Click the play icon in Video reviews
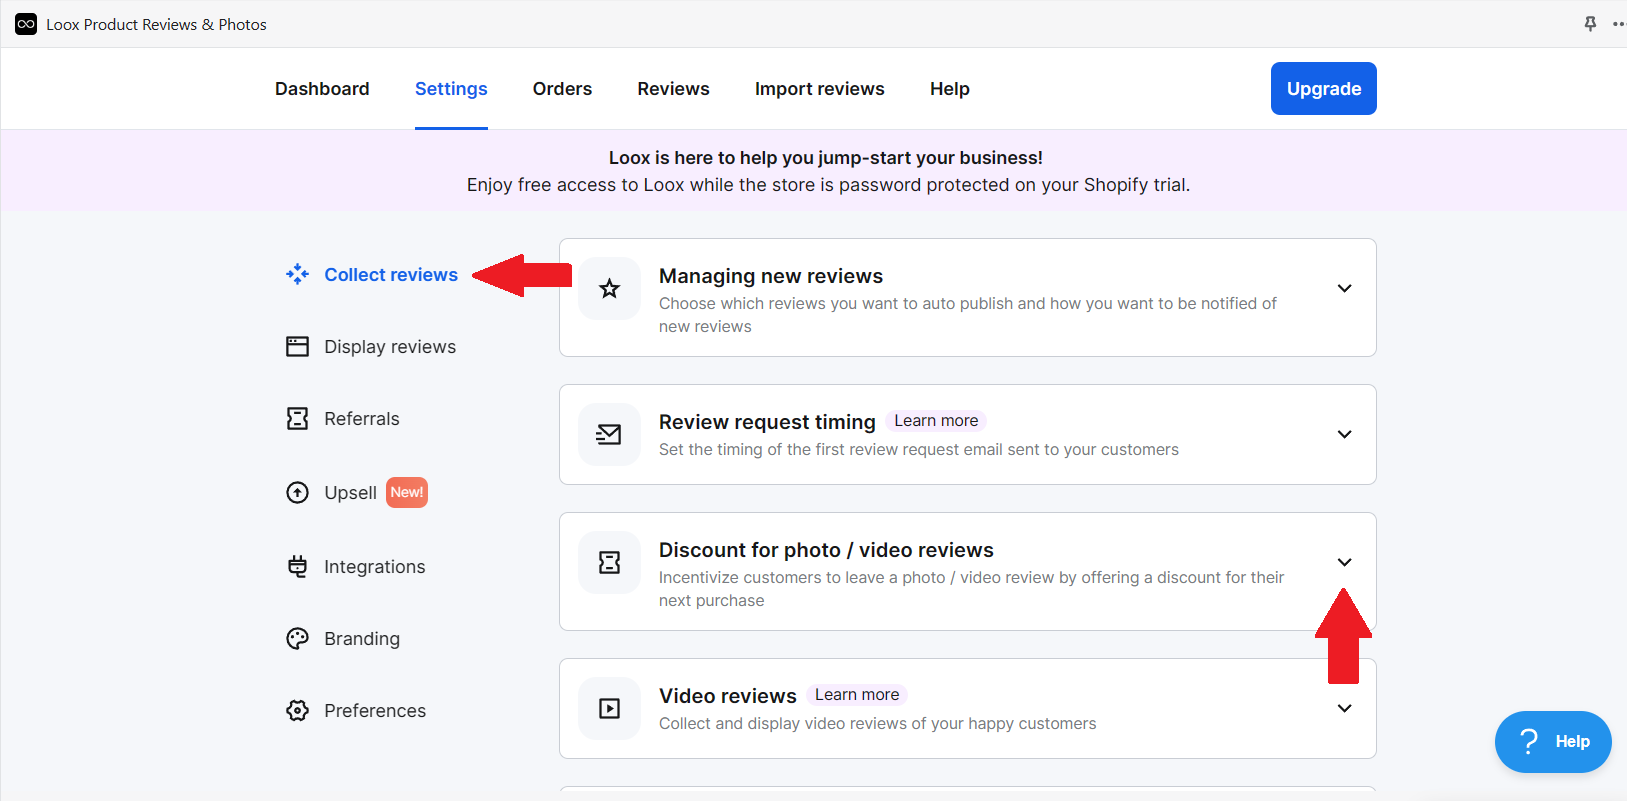This screenshot has height=801, width=1627. pos(609,708)
